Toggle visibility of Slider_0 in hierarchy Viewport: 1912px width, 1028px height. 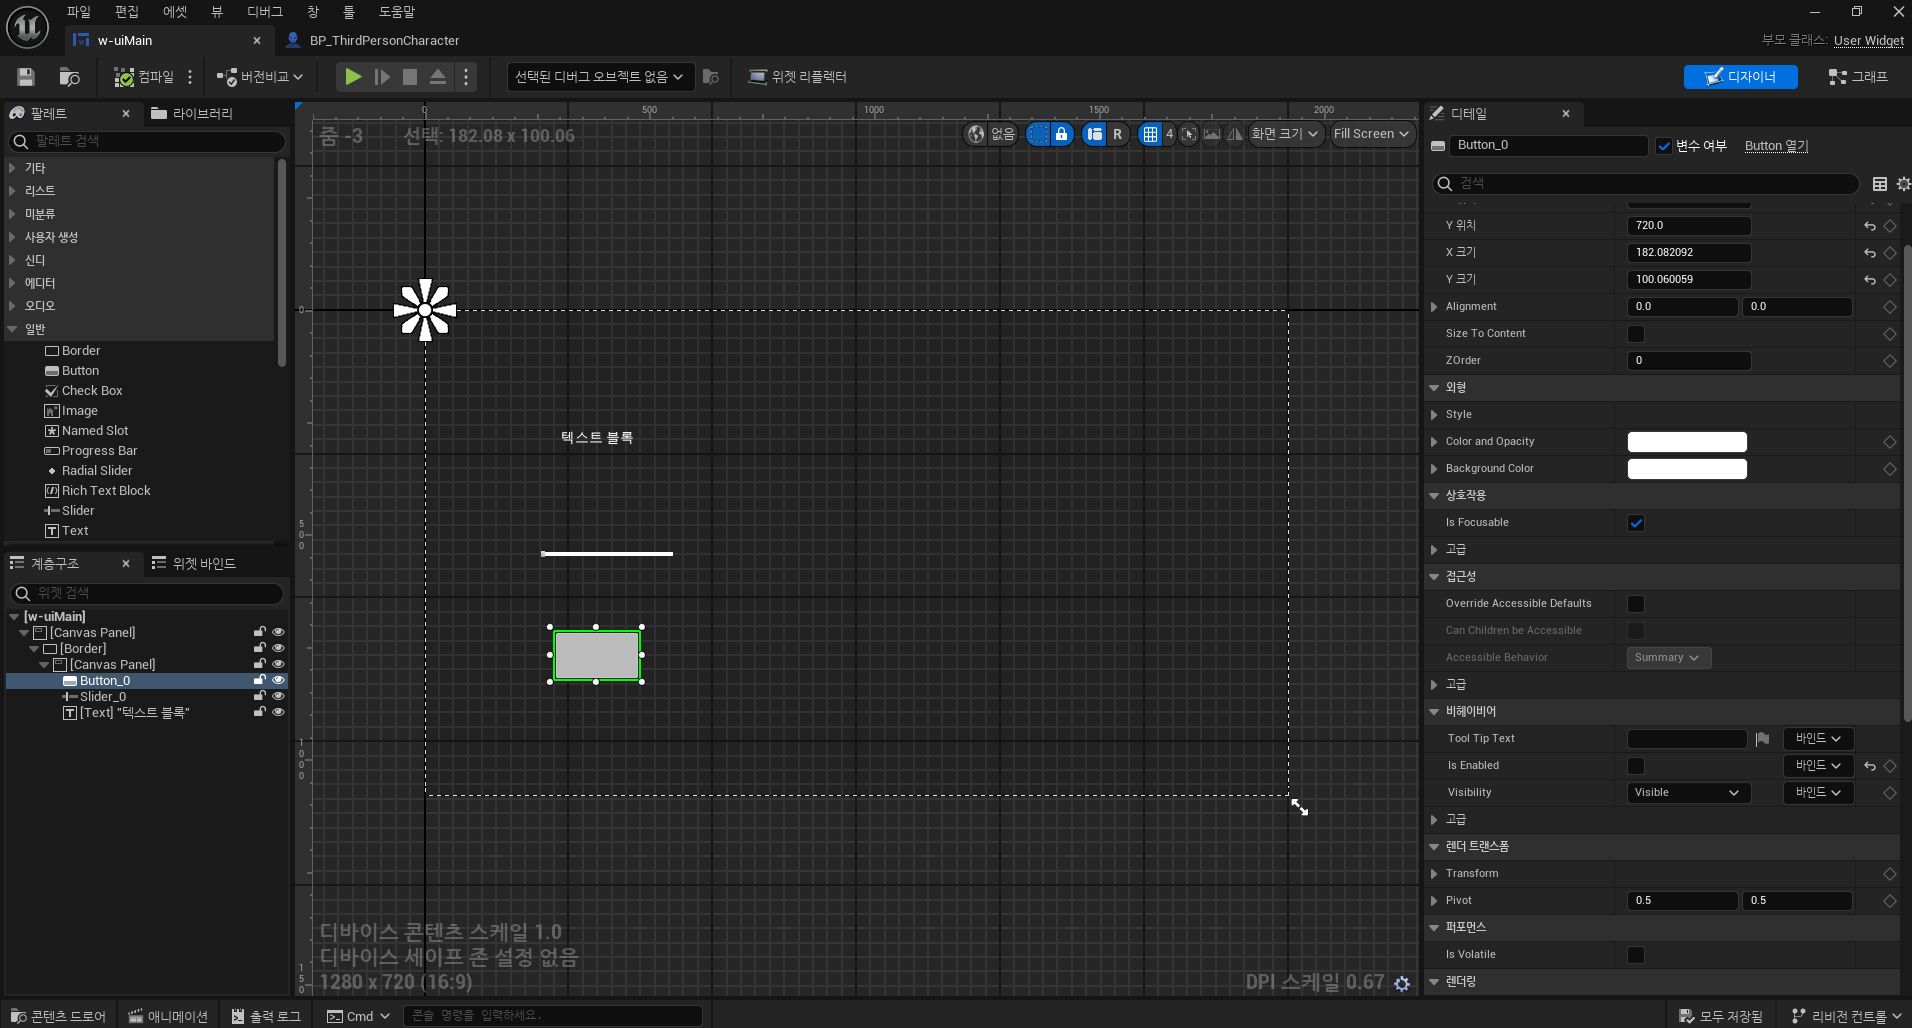[x=278, y=697]
